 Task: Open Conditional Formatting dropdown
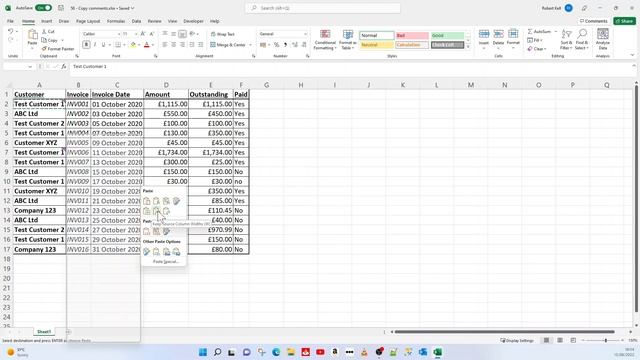click(325, 40)
